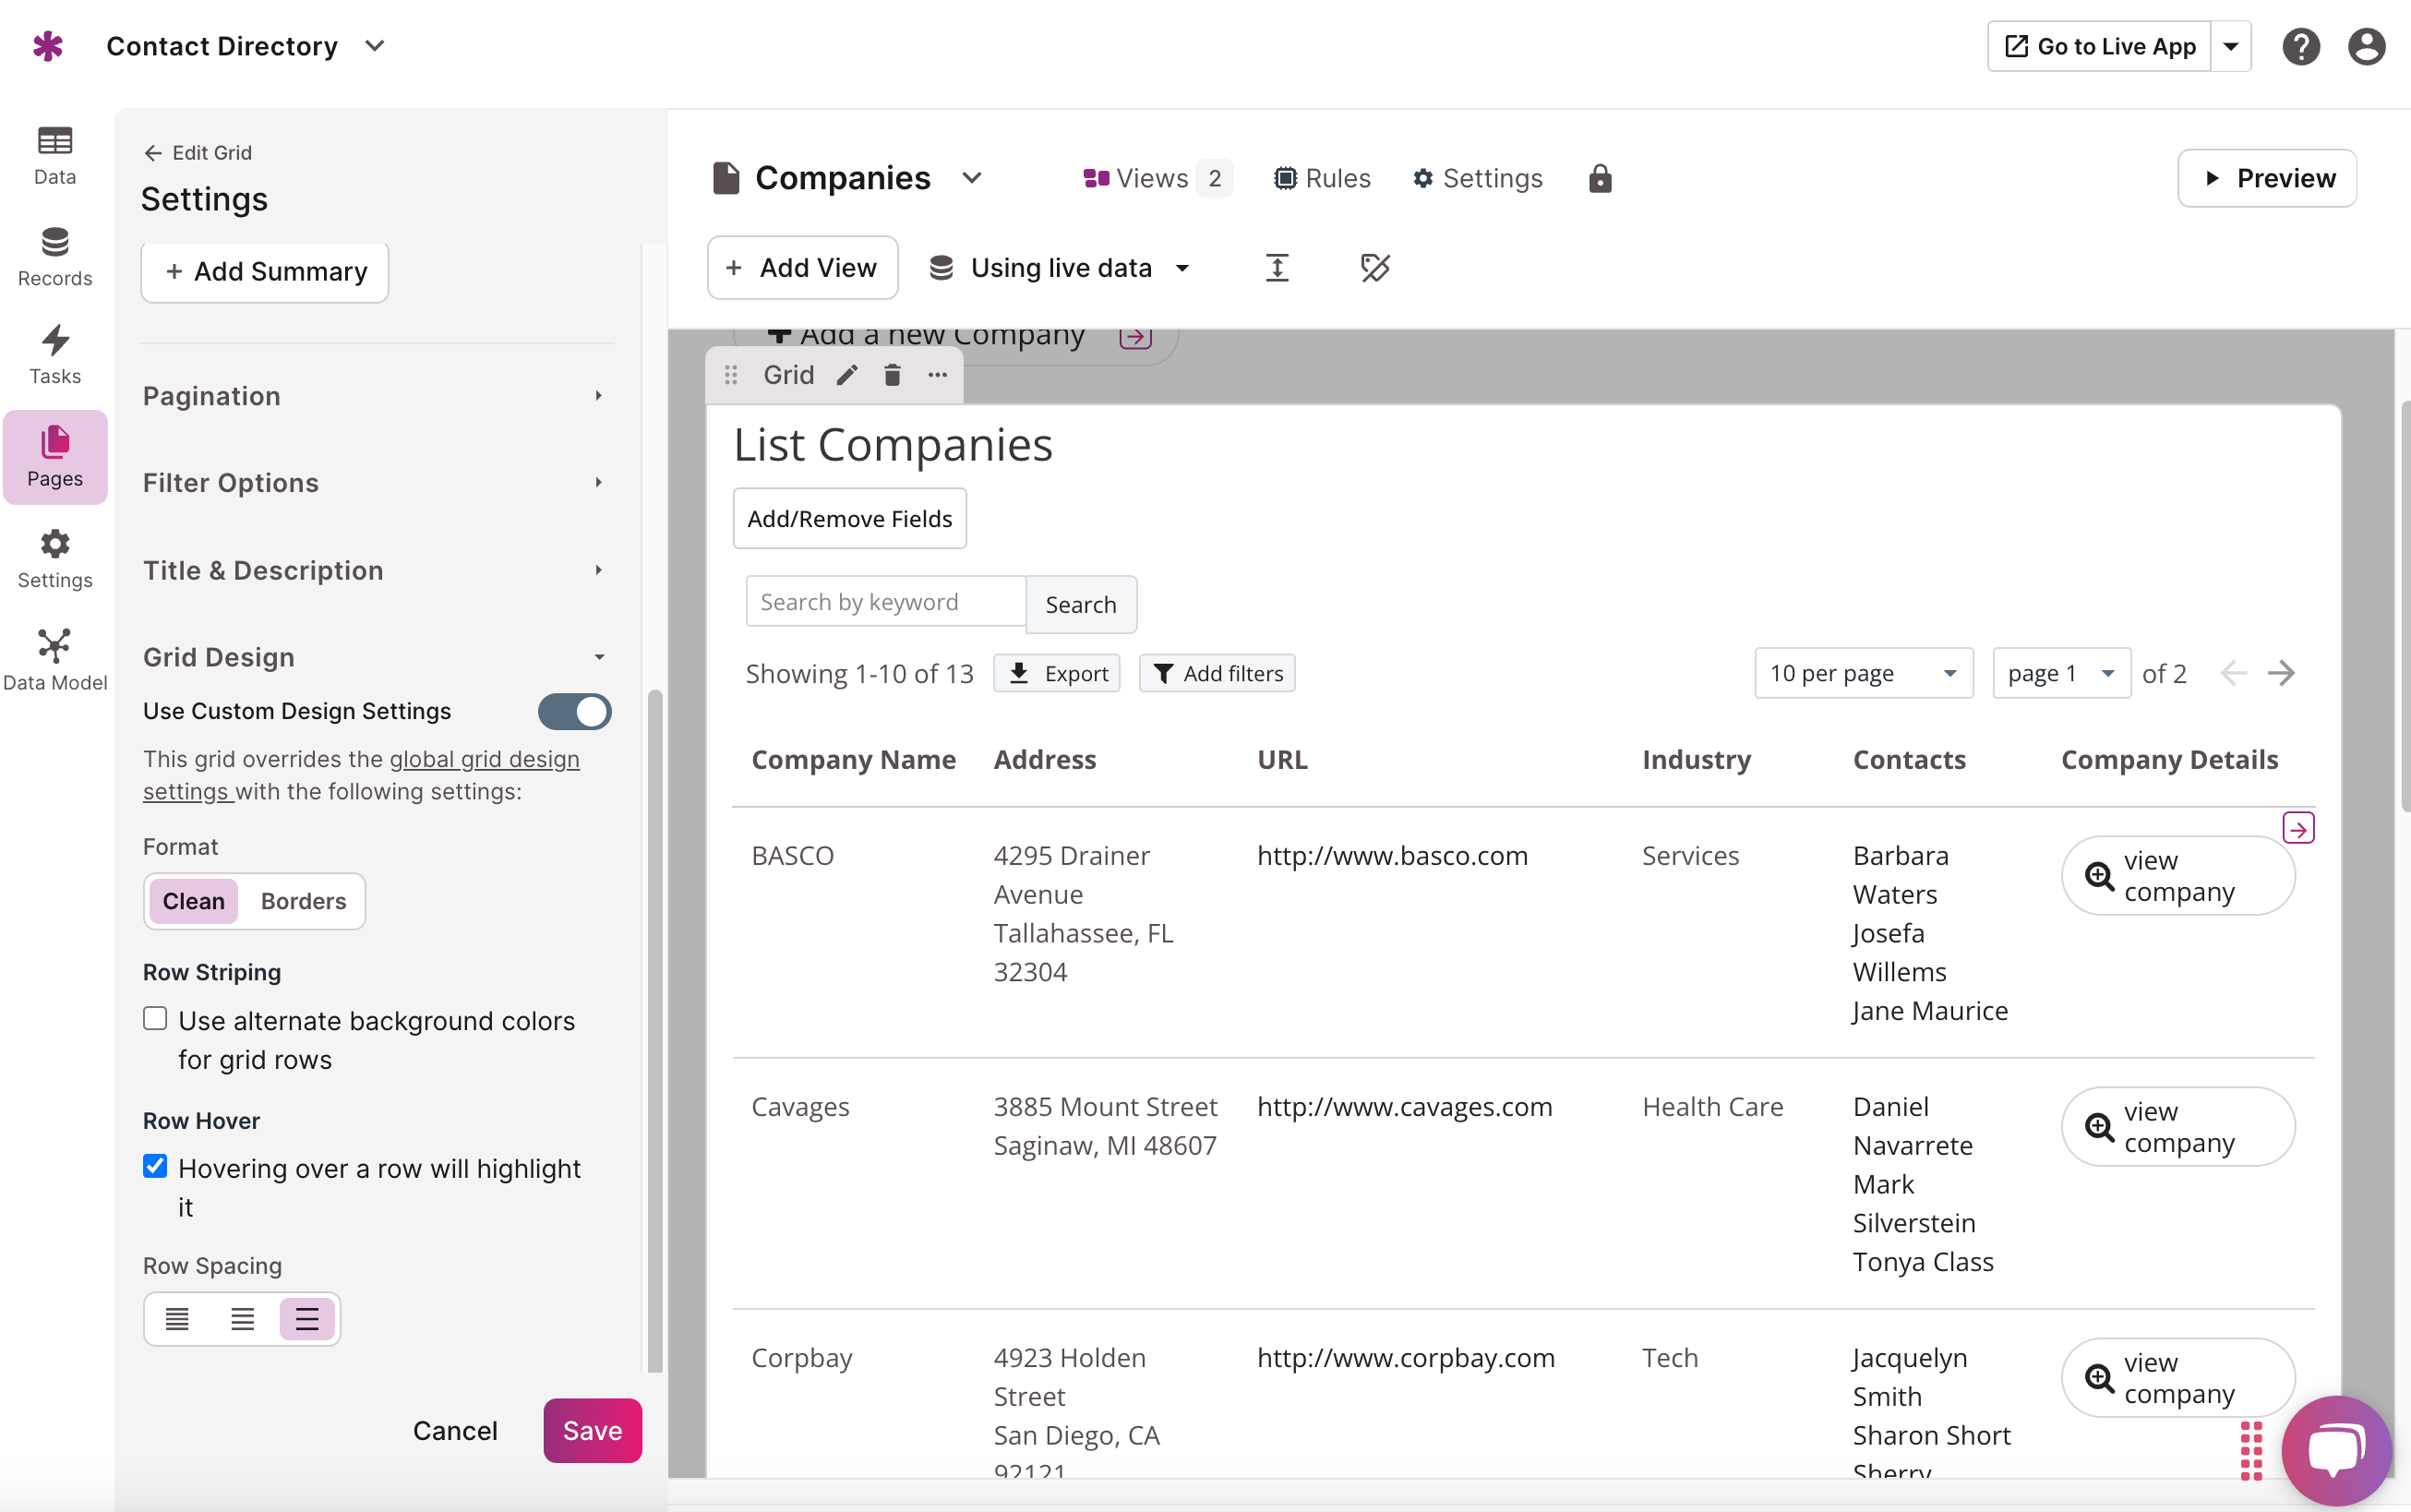Select wide row spacing icon
2411x1512 pixels.
pyautogui.click(x=307, y=1319)
